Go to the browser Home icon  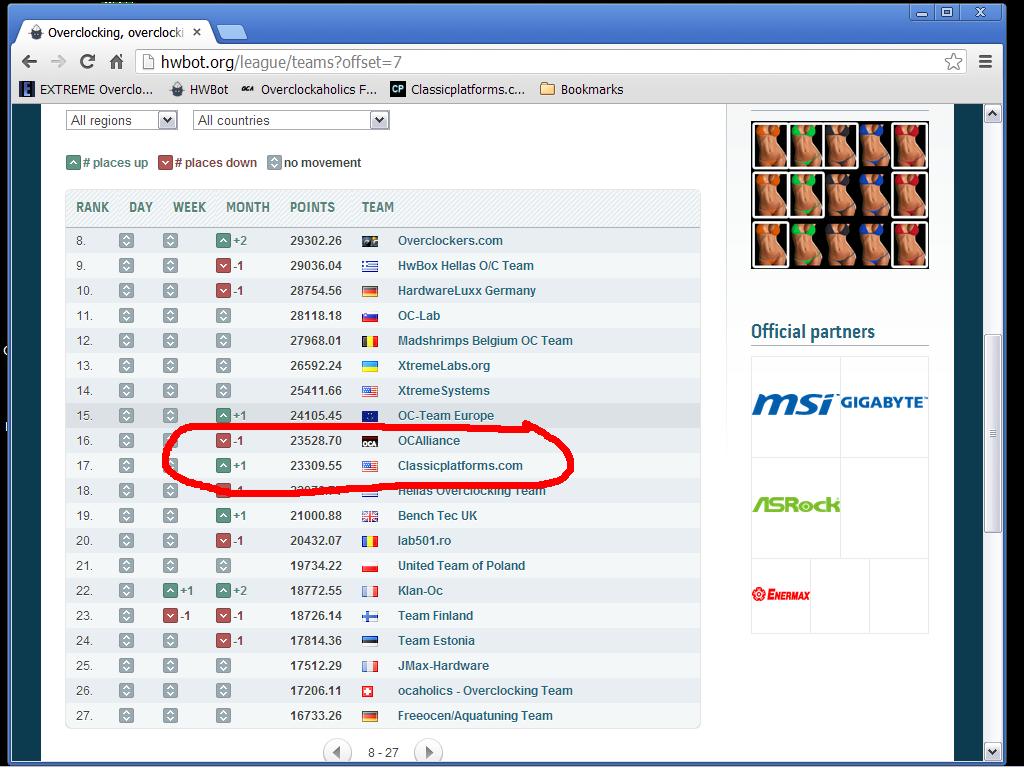click(116, 61)
